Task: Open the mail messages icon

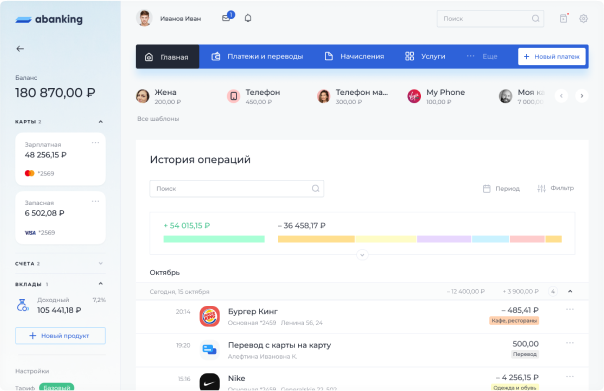Action: click(226, 18)
